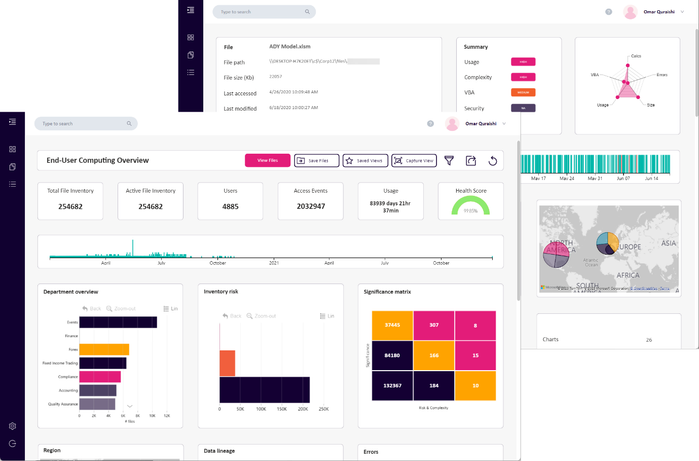Screen dimensions: 699x461
Task: Click the logout icon at sidebar bottom
Action: point(12,443)
